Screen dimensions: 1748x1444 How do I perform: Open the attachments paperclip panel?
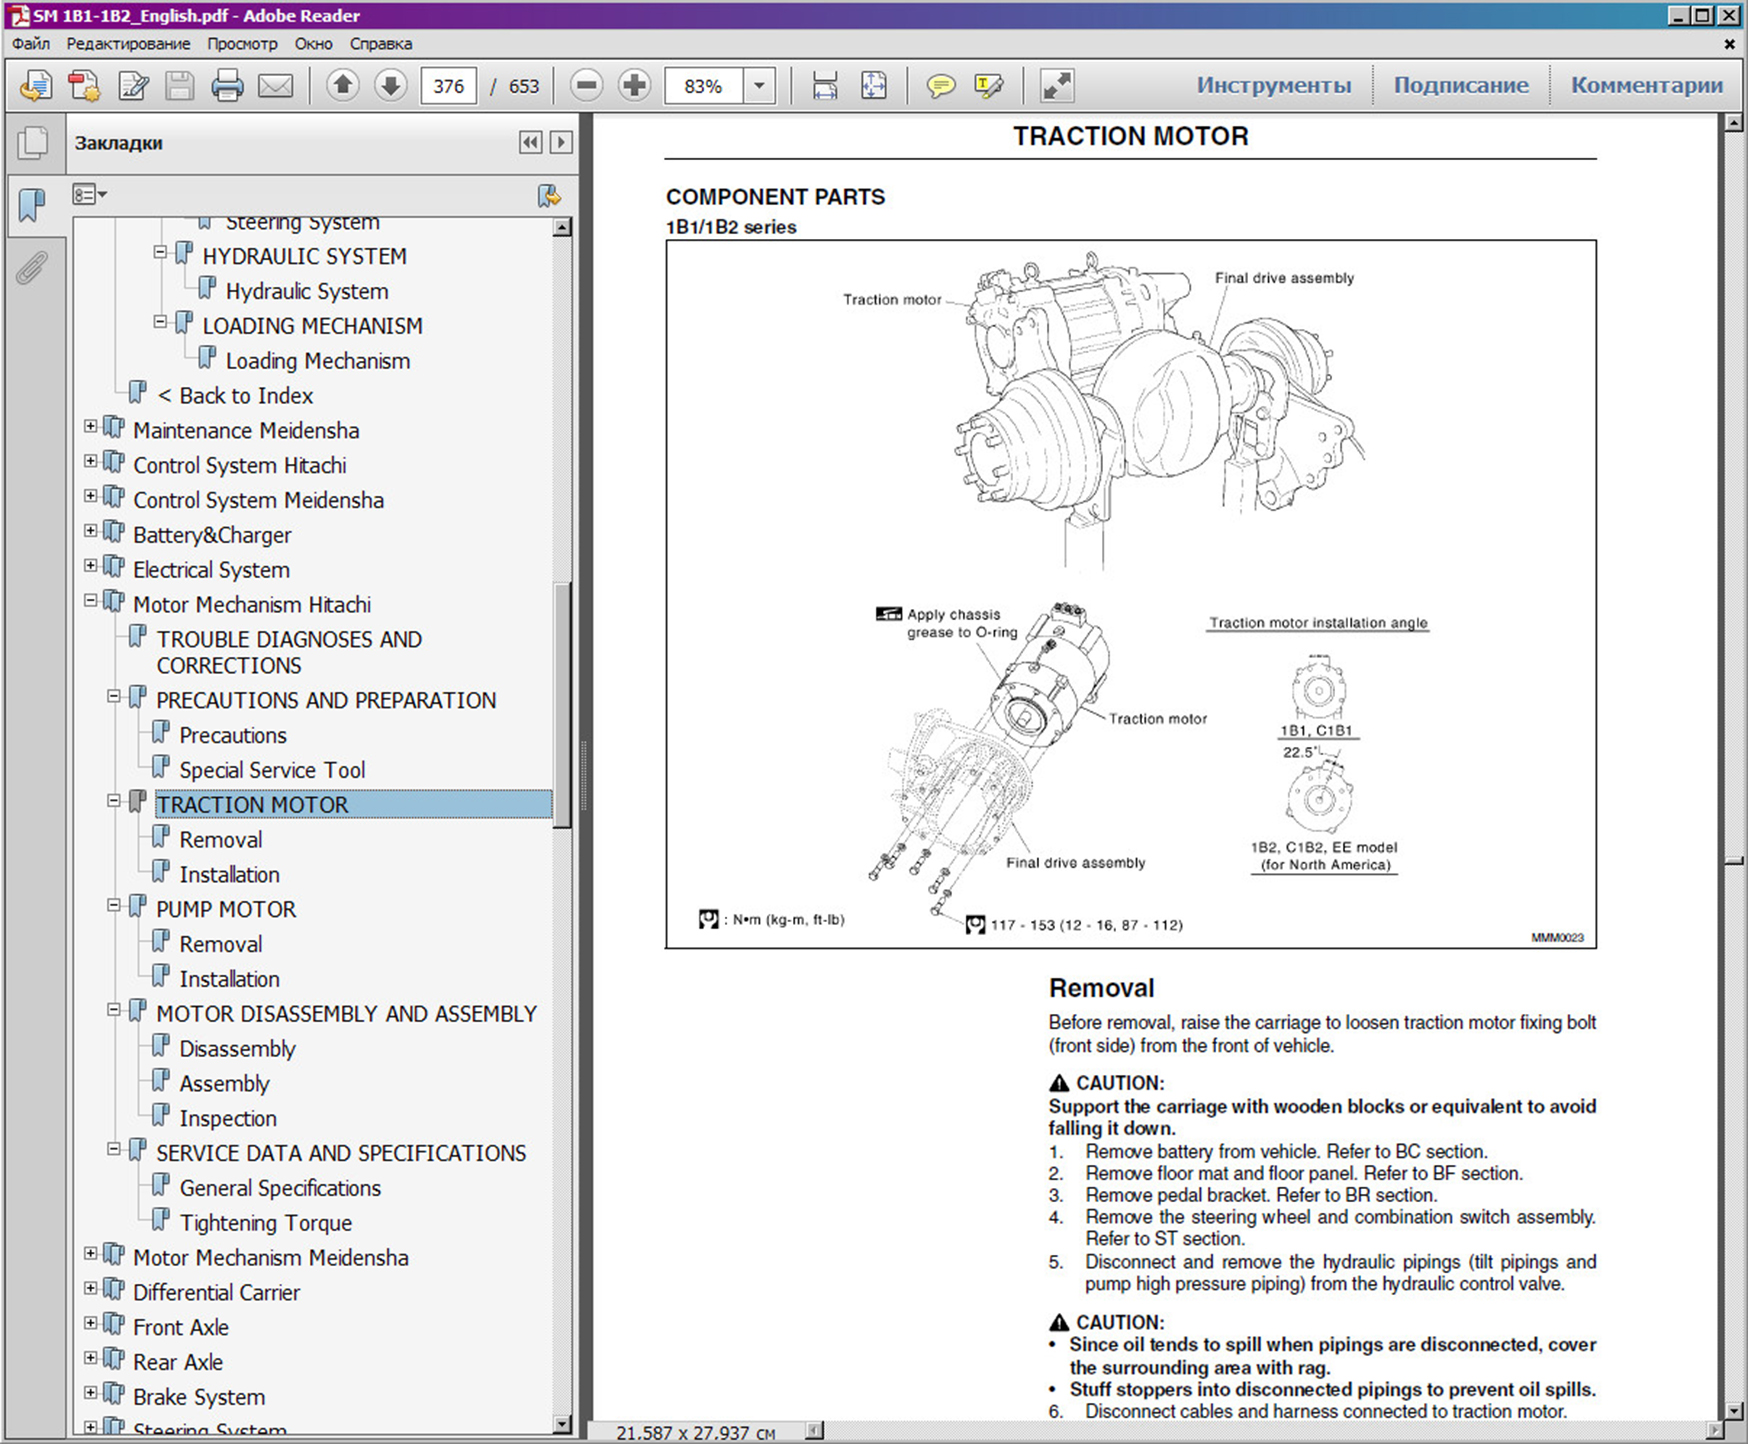32,268
